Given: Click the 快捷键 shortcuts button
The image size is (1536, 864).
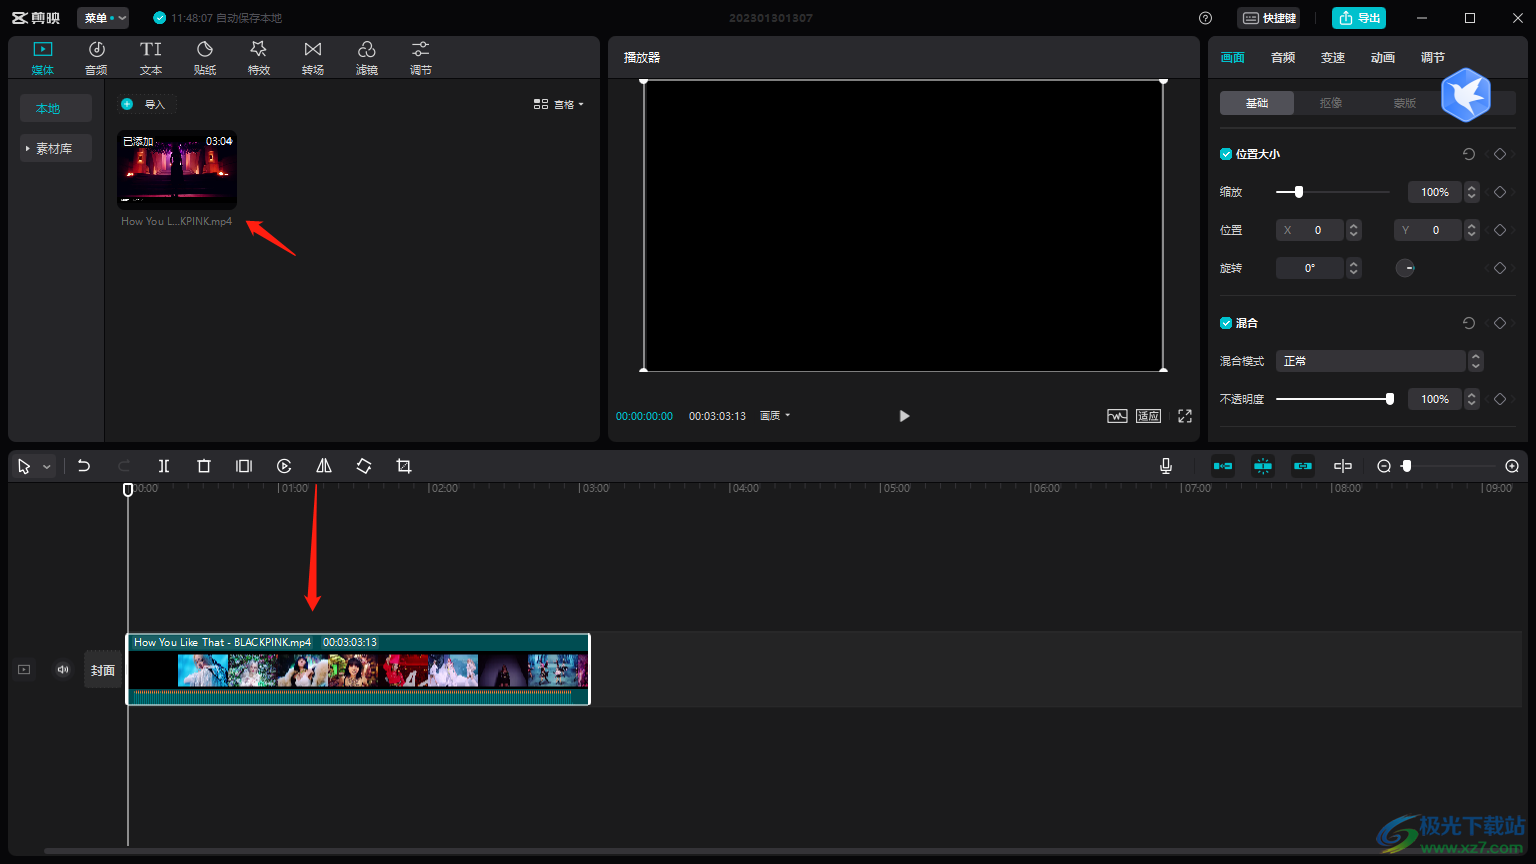Looking at the screenshot, I should (x=1269, y=18).
